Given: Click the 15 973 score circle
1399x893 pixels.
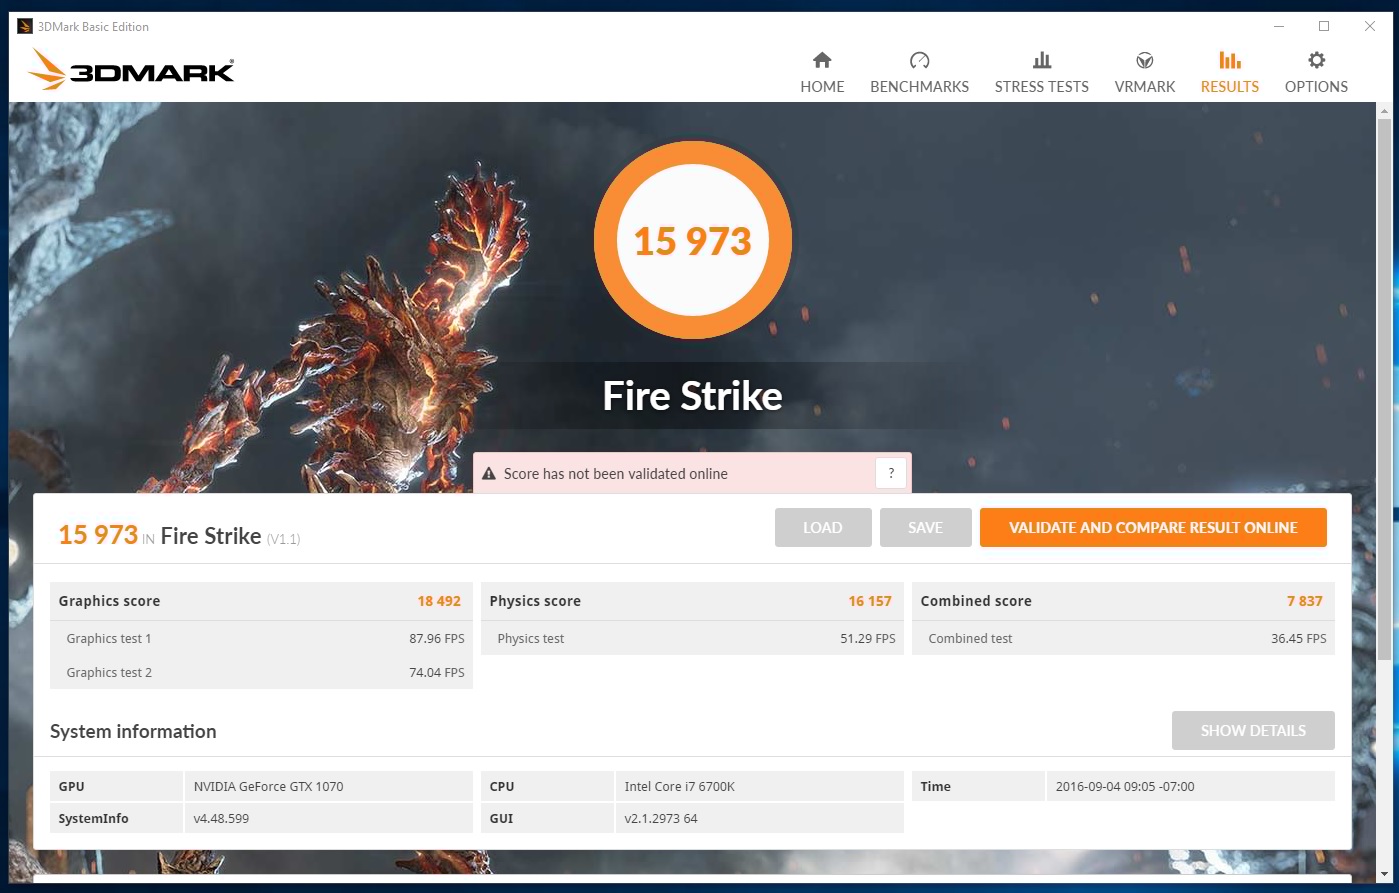Looking at the screenshot, I should click(x=693, y=241).
